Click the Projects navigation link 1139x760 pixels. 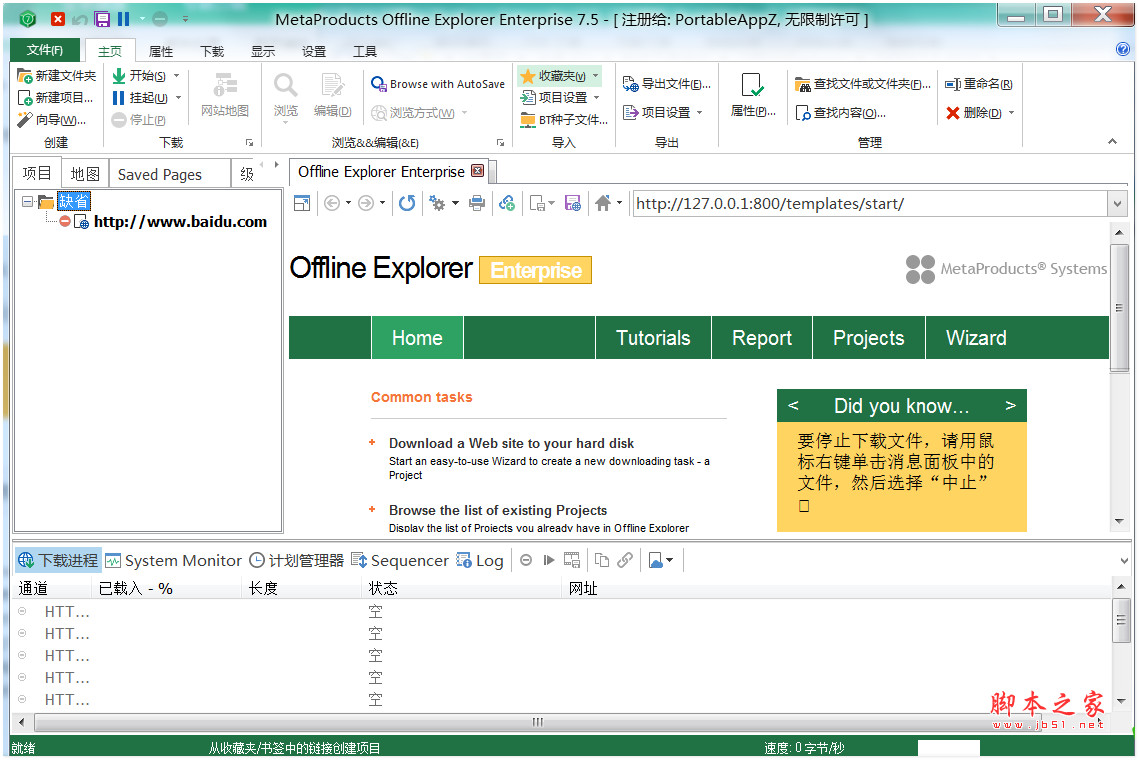click(x=868, y=338)
